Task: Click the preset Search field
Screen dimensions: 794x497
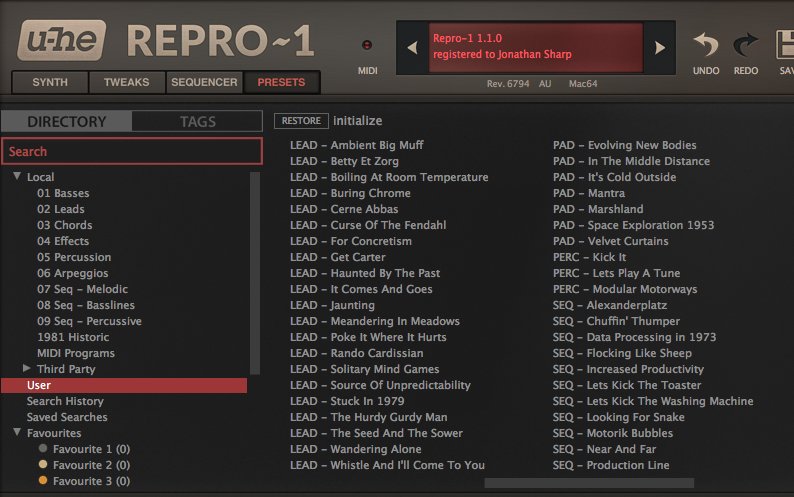Action: pos(132,151)
